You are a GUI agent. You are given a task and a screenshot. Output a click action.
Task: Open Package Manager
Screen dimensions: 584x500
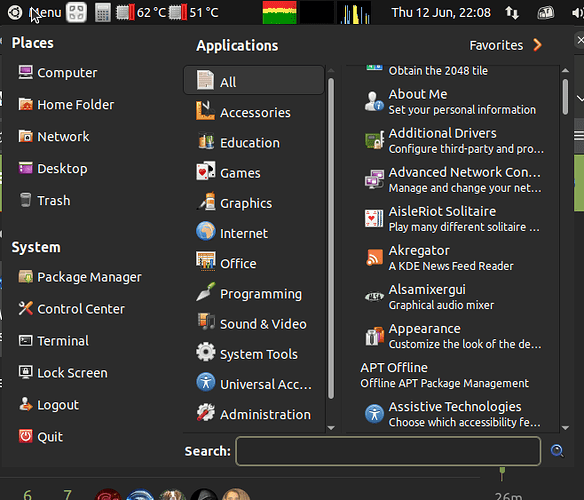coord(80,277)
